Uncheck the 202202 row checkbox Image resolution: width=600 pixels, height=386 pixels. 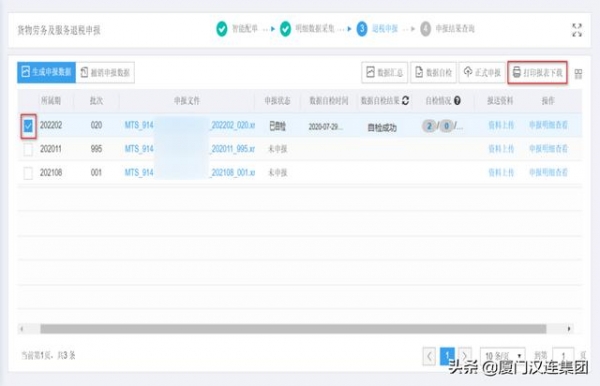pyautogui.click(x=28, y=126)
